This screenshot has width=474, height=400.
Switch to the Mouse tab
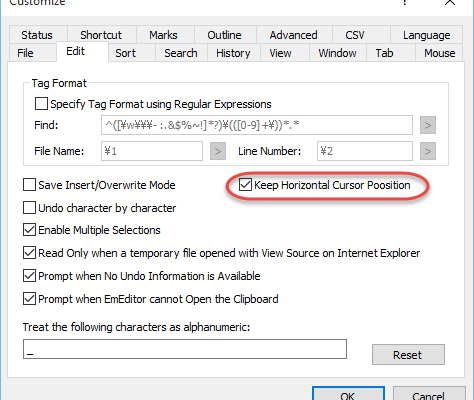click(439, 53)
